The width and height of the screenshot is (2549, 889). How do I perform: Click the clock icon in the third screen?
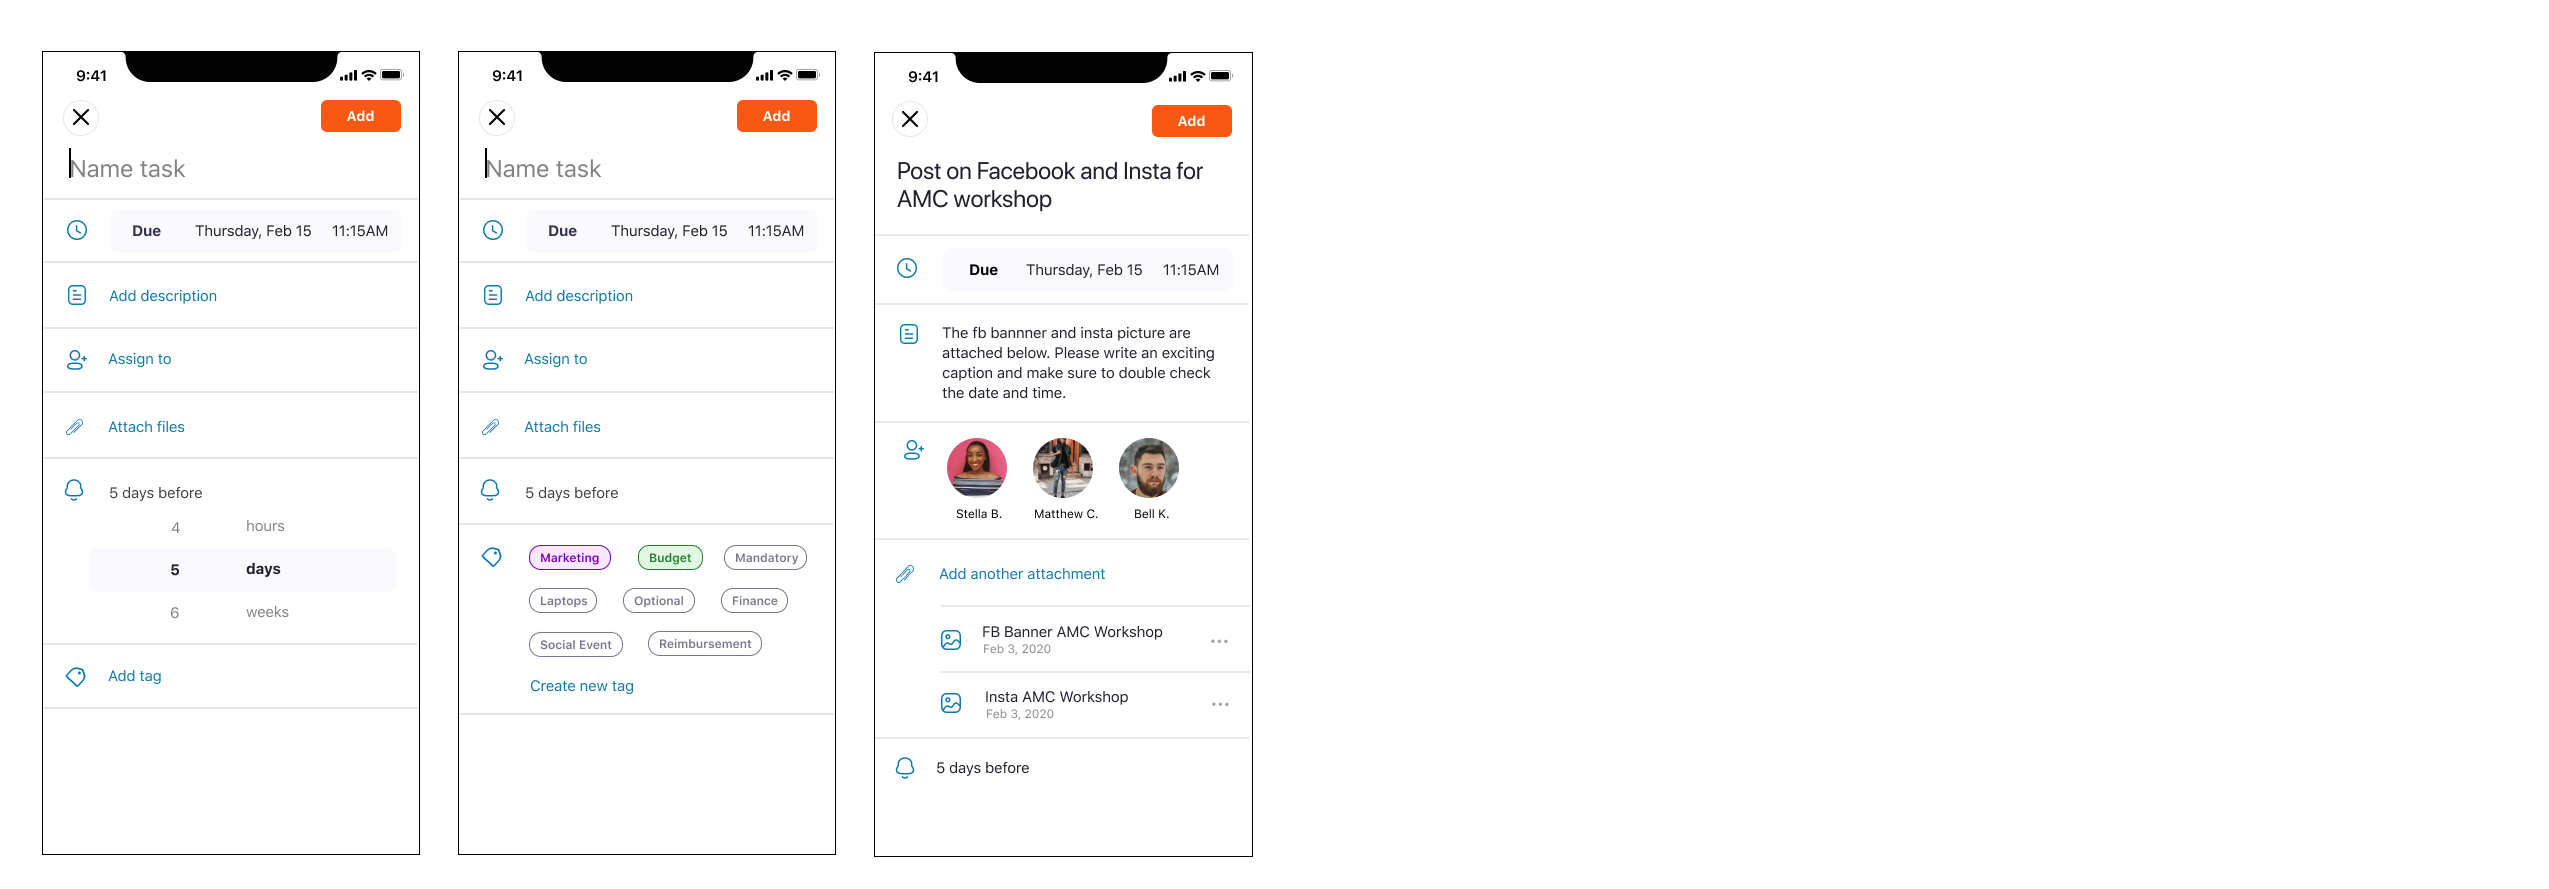pos(907,268)
